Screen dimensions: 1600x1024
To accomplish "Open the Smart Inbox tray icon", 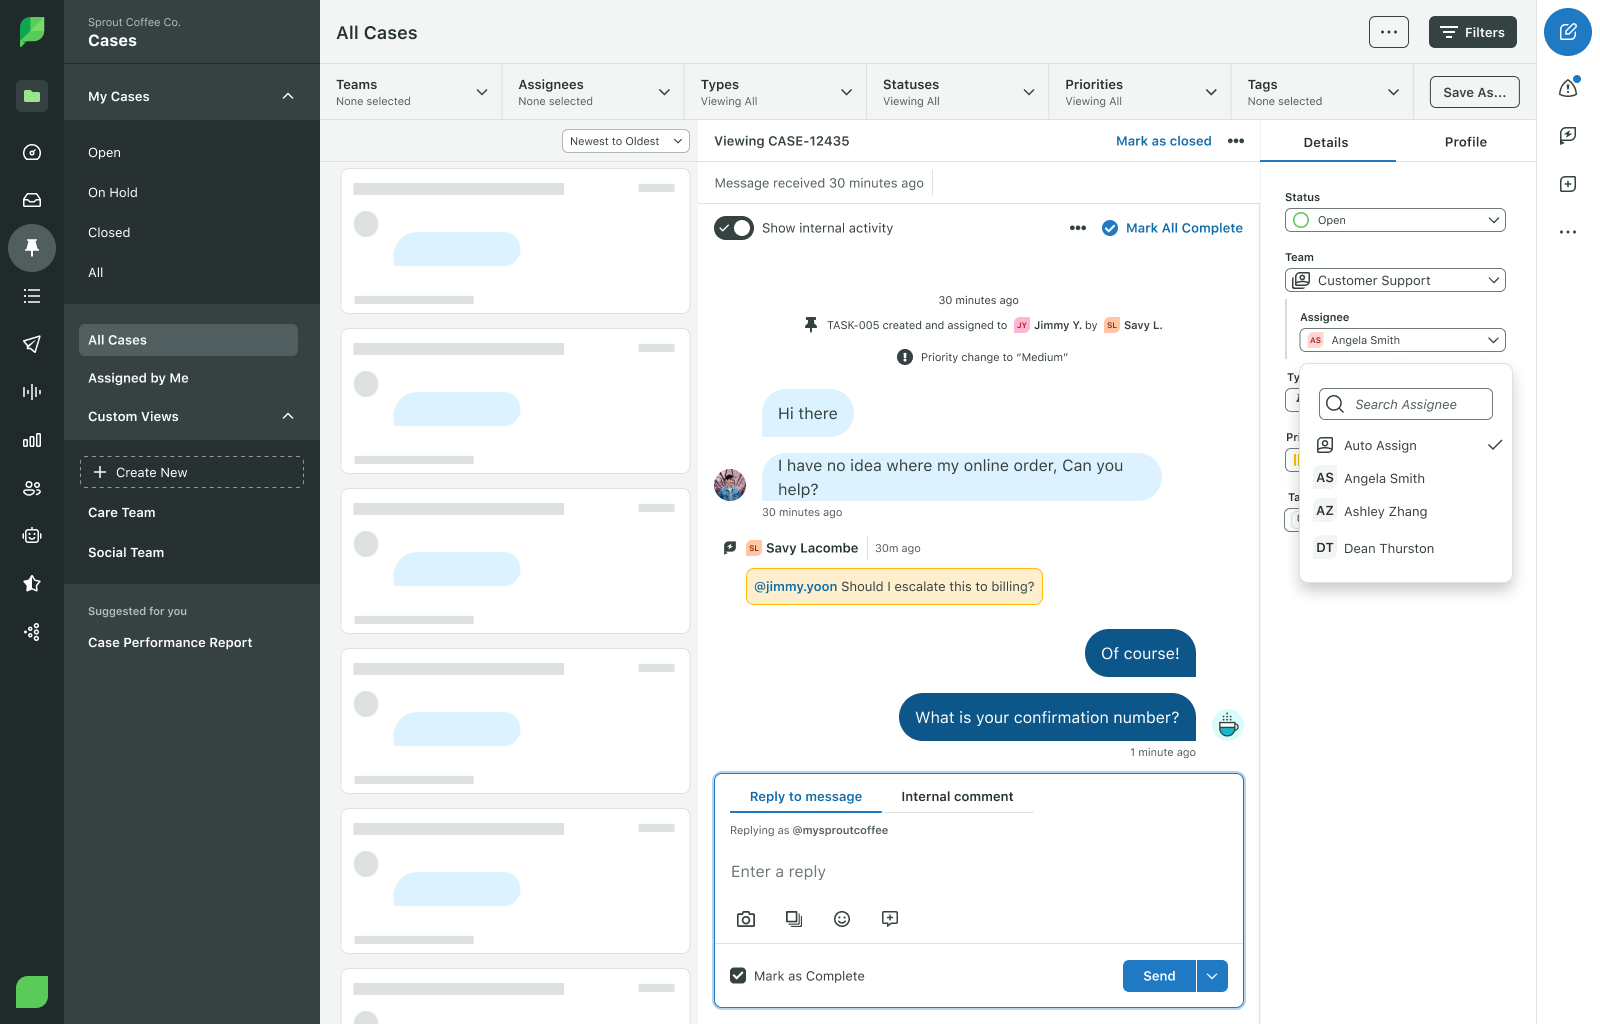I will point(32,200).
